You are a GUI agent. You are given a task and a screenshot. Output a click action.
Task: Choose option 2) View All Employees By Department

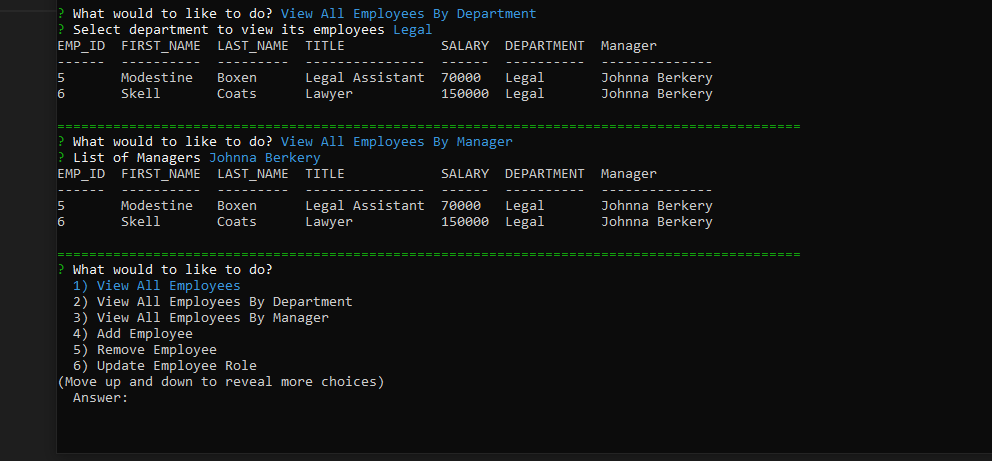coord(213,302)
